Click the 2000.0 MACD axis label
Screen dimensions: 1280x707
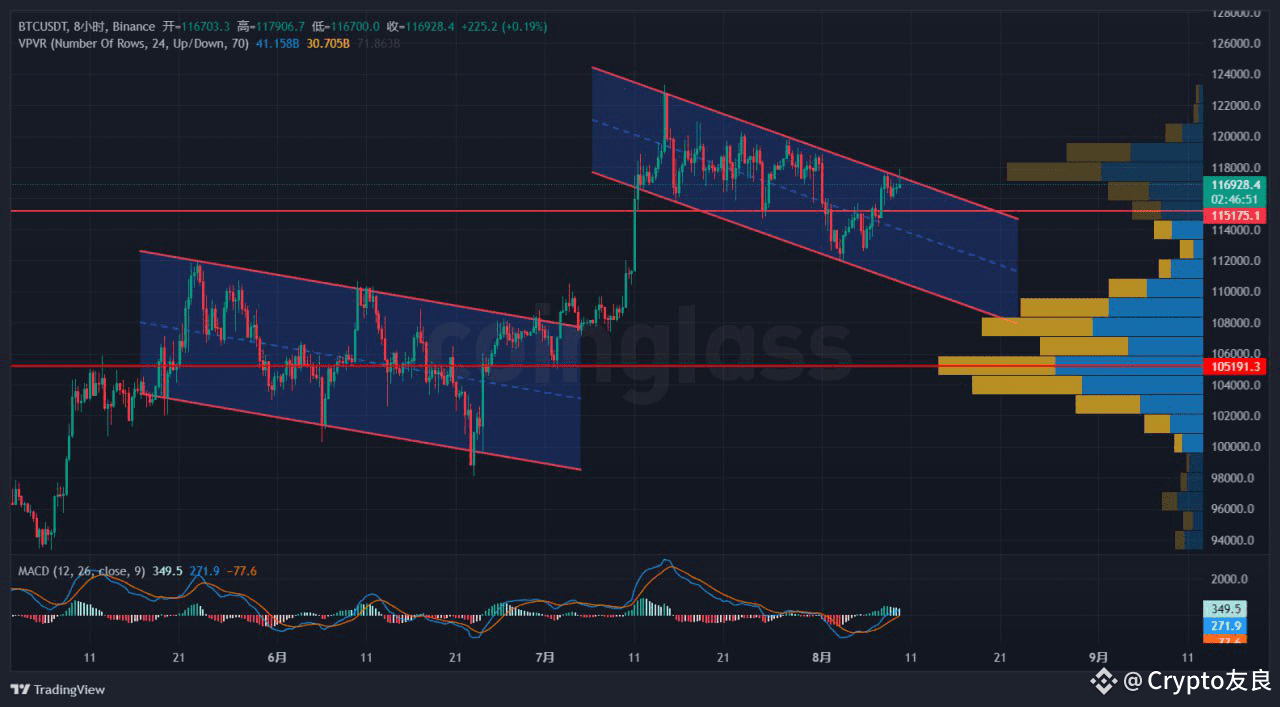coord(1230,580)
